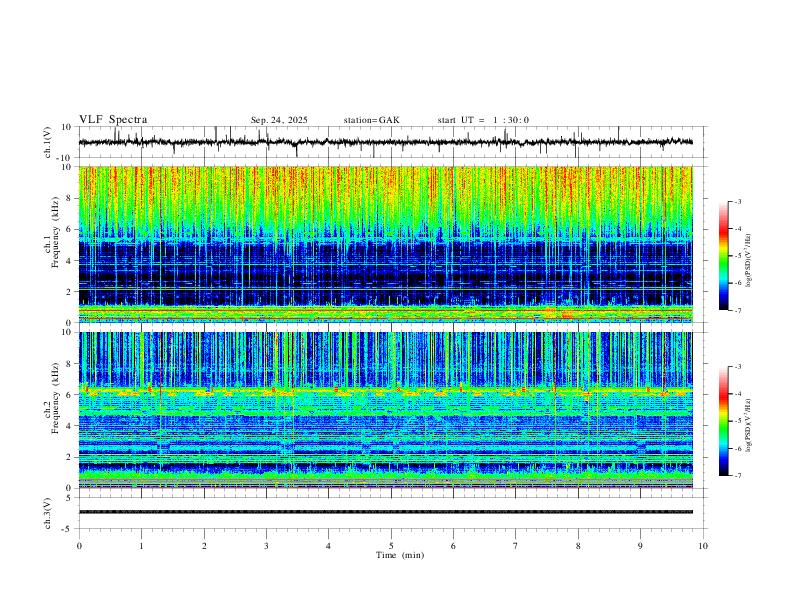Click time axis tick label "9"
The image size is (792, 612).
click(640, 546)
